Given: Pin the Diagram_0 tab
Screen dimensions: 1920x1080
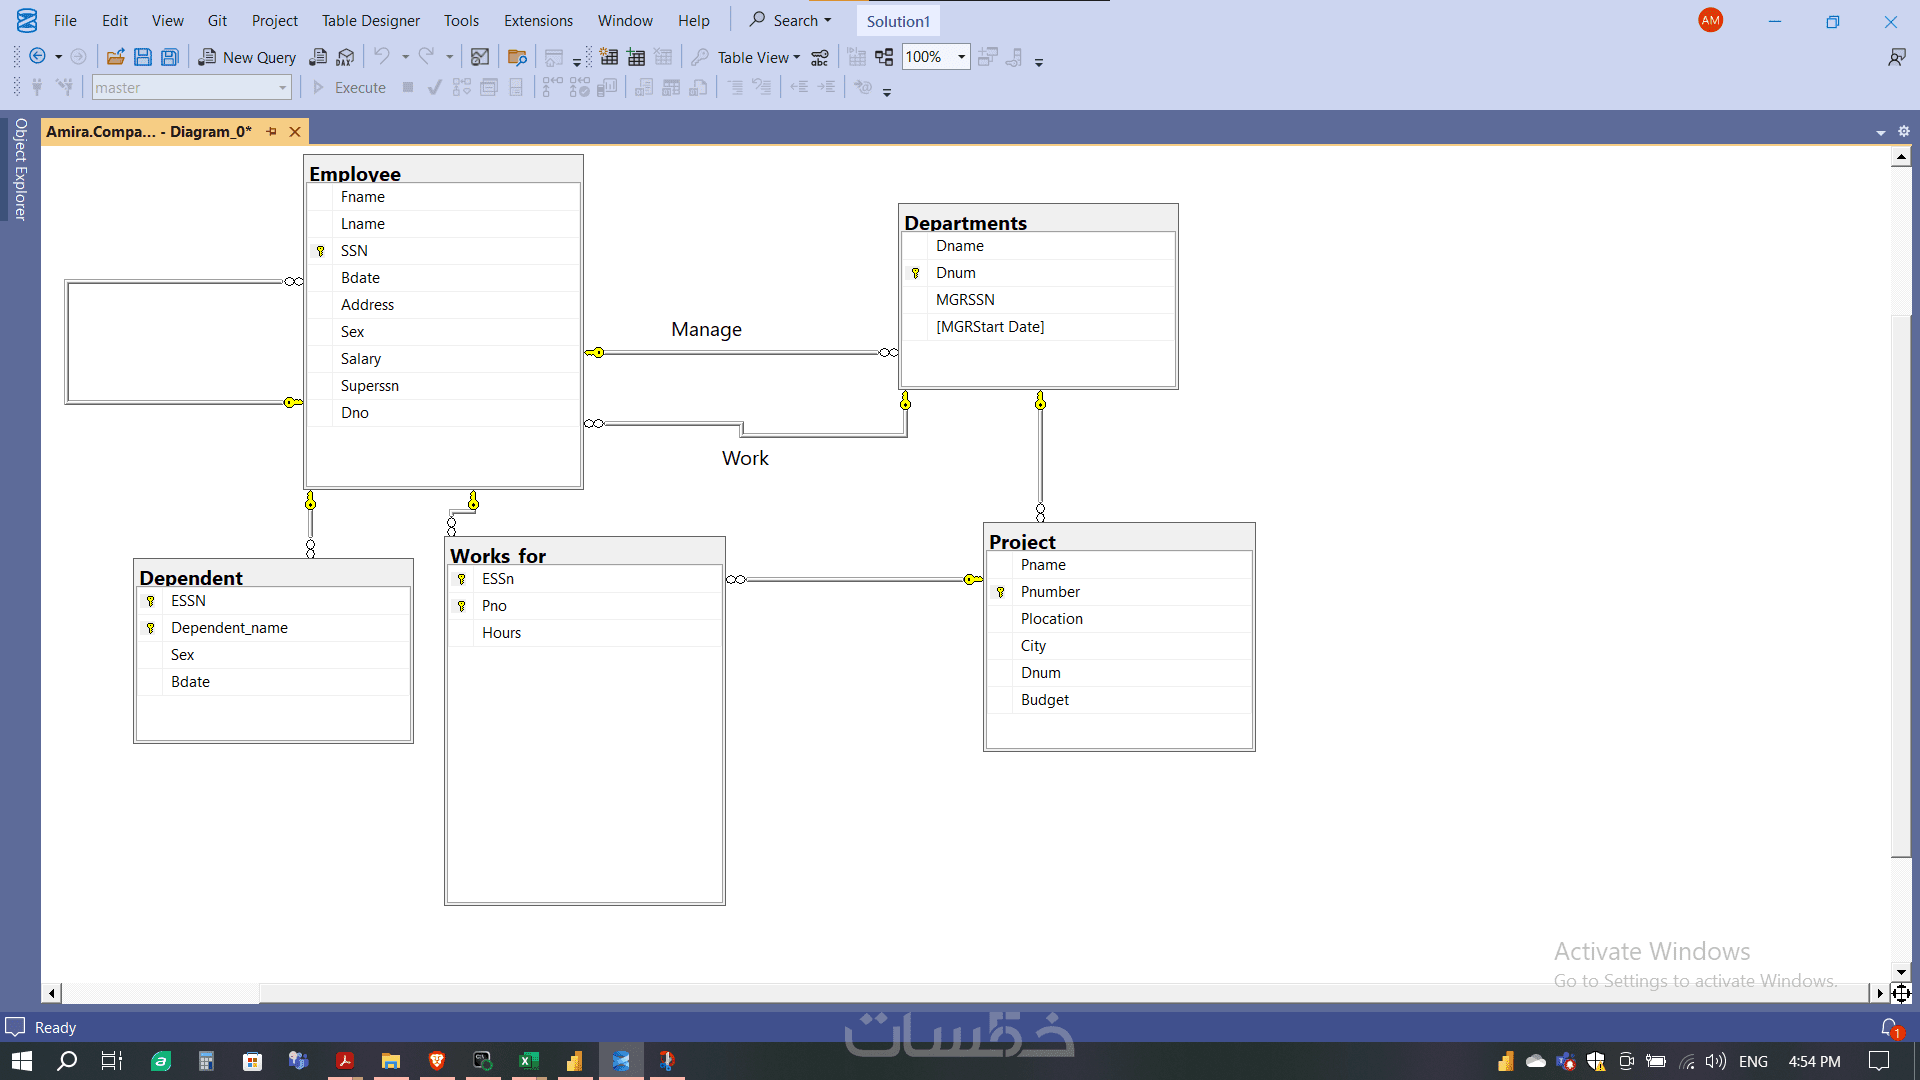Looking at the screenshot, I should 272,131.
